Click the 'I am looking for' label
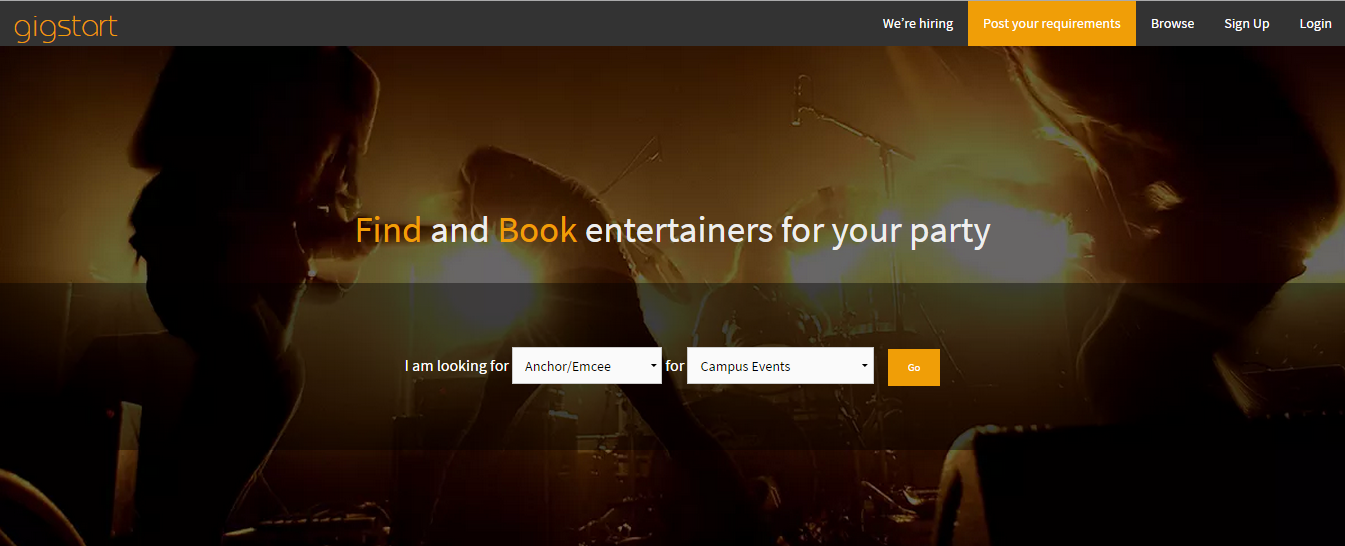The image size is (1345, 546). pyautogui.click(x=457, y=366)
